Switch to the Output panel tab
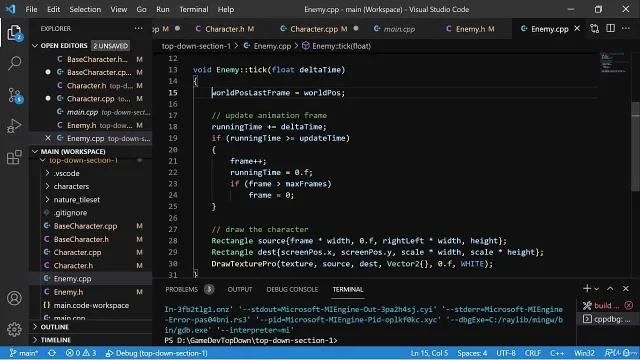Viewport: 640px width, 360px height. click(x=240, y=289)
